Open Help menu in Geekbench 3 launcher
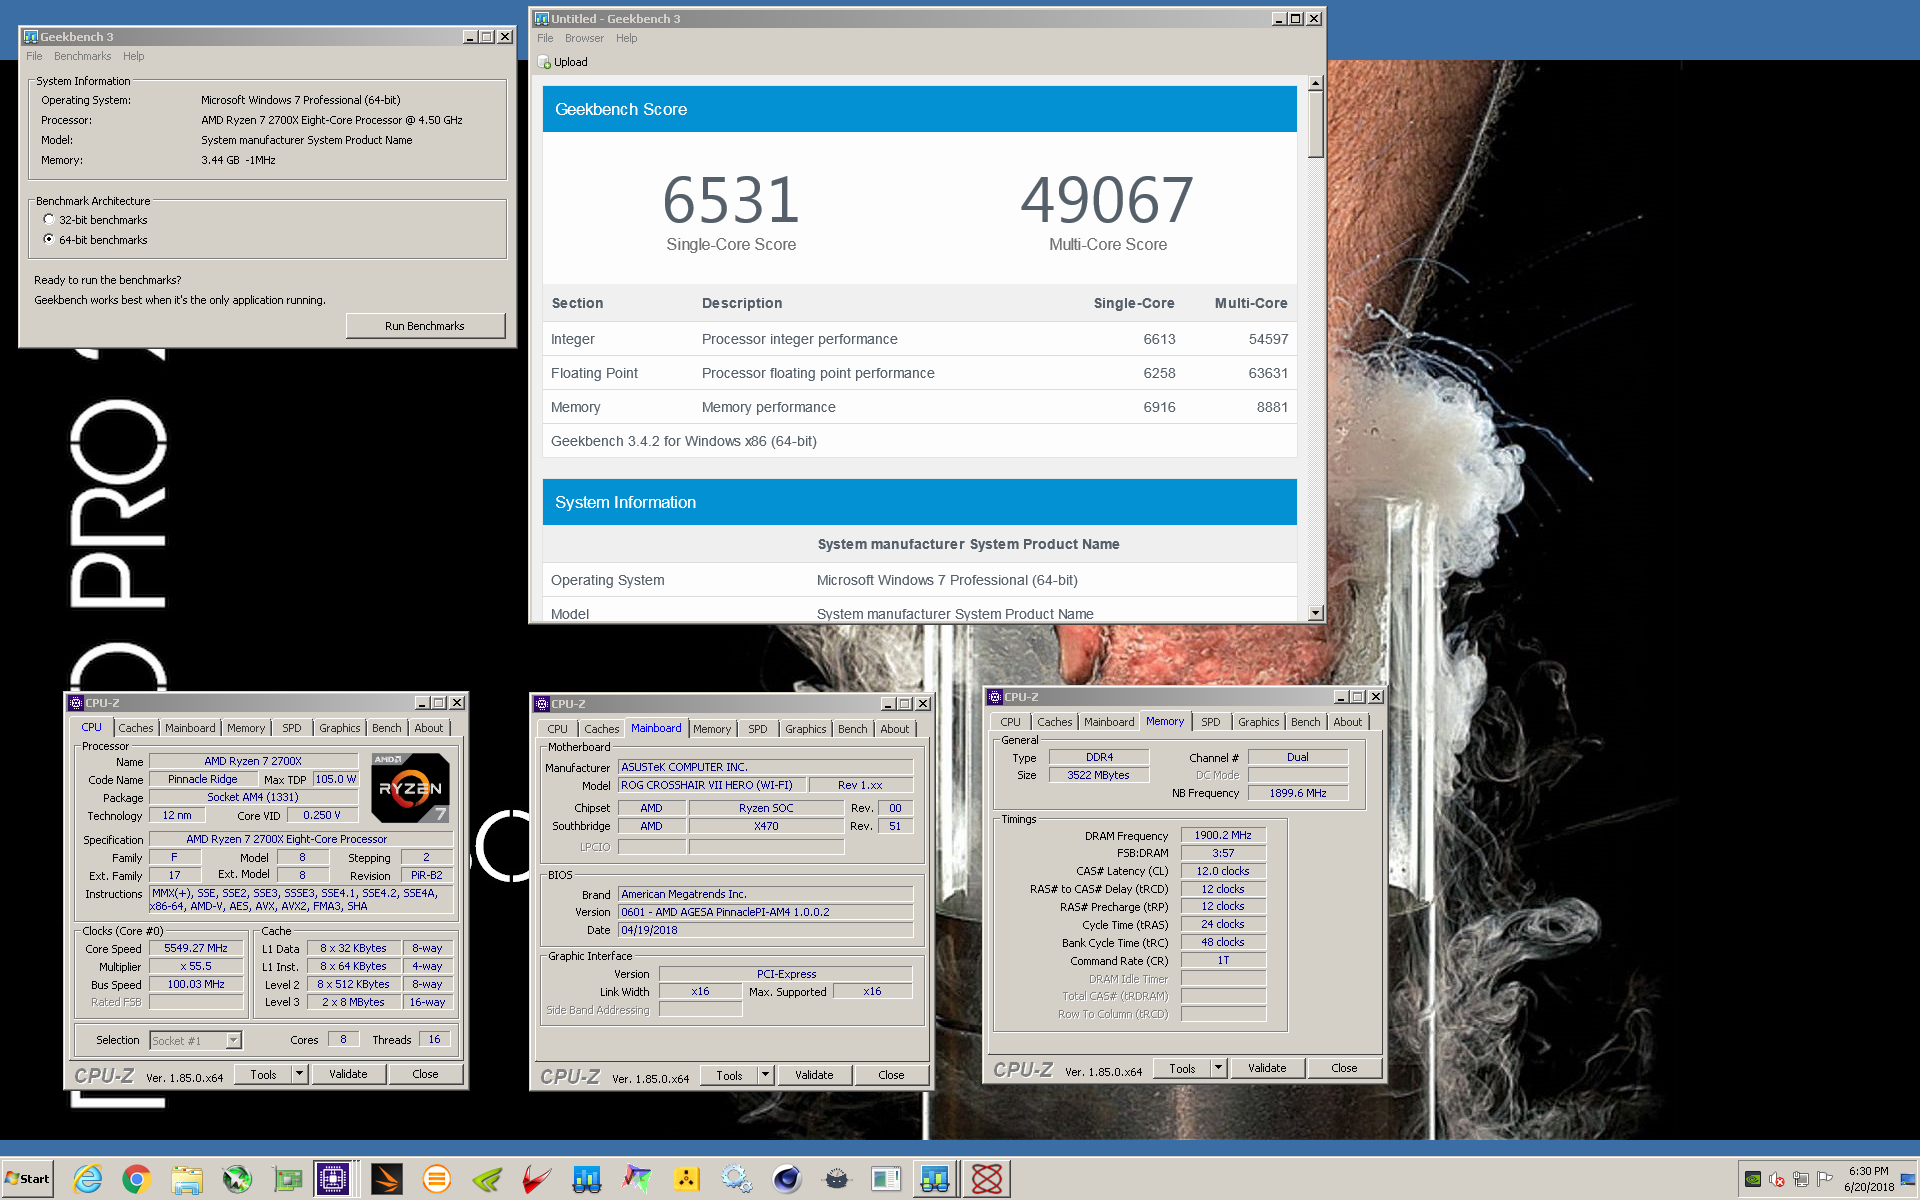The image size is (1920, 1200). pos(133,56)
